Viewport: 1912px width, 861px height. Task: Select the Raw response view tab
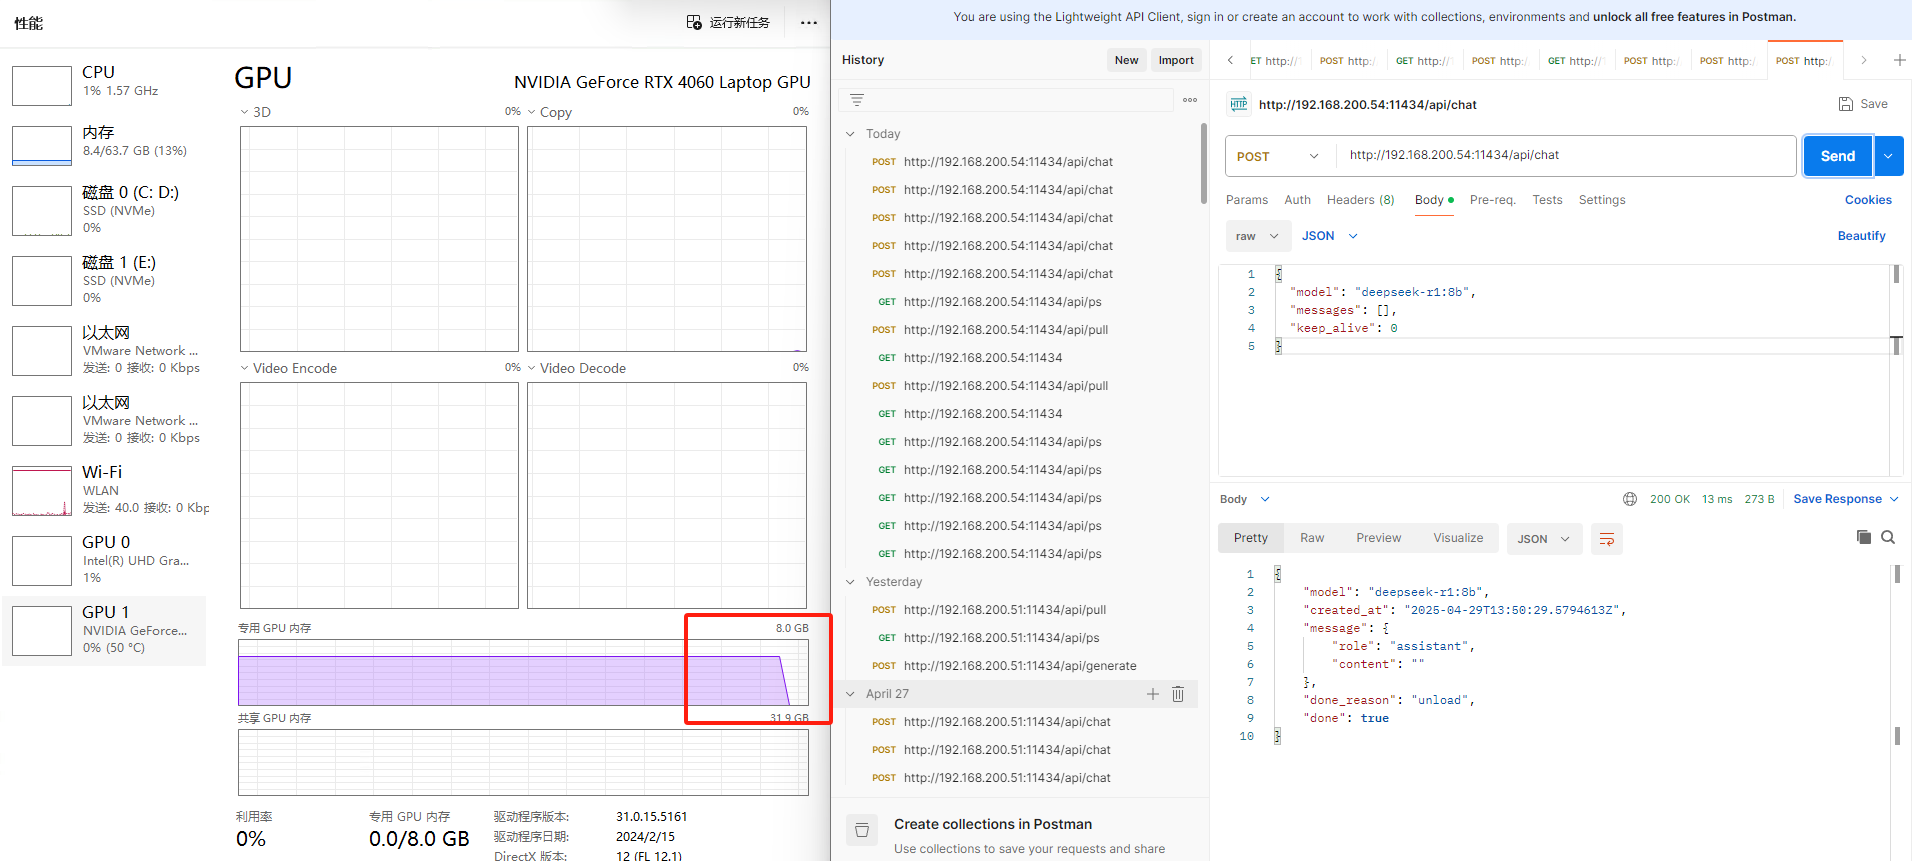pyautogui.click(x=1312, y=538)
